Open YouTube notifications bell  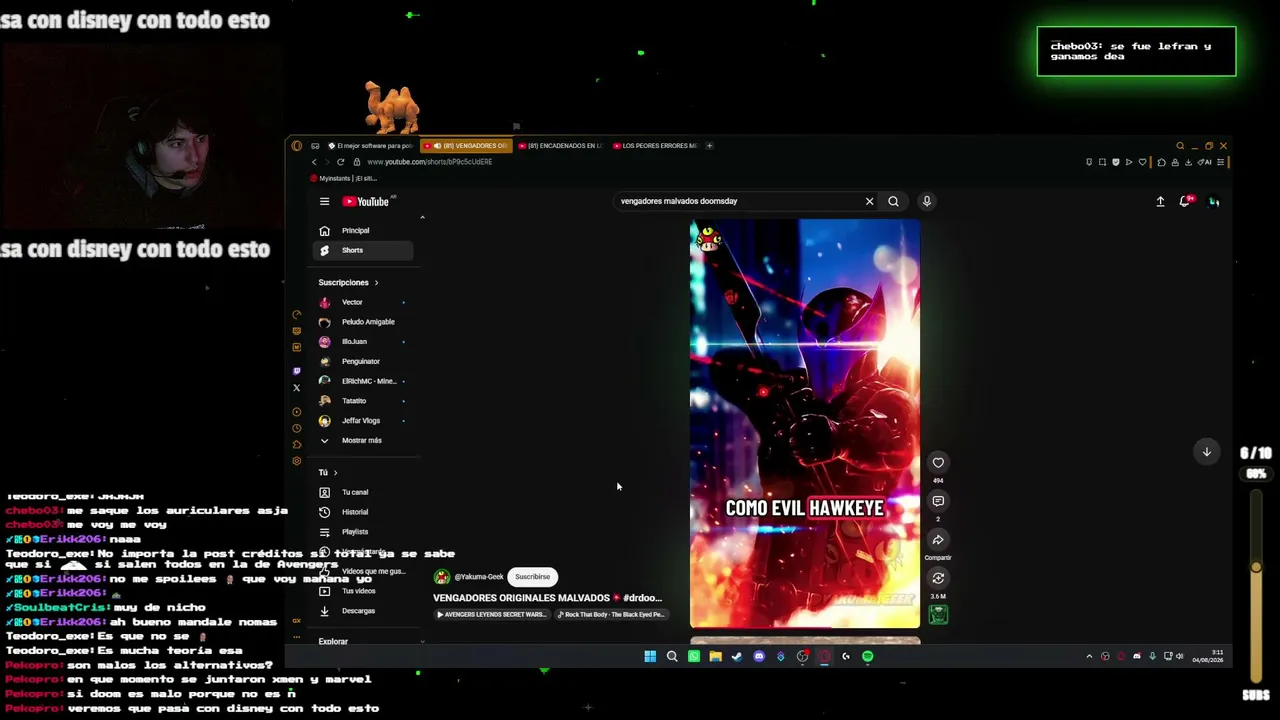point(1185,201)
